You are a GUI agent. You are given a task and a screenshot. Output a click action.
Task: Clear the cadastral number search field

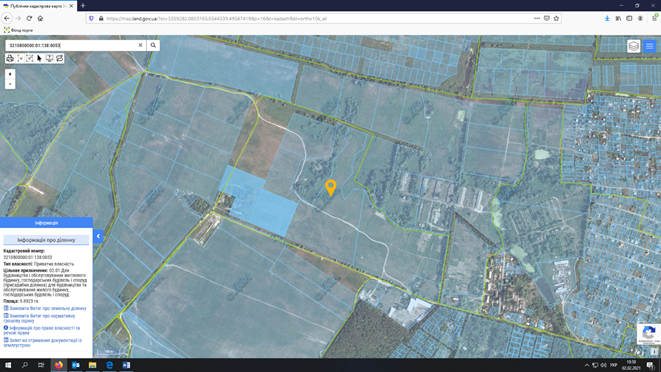click(140, 45)
